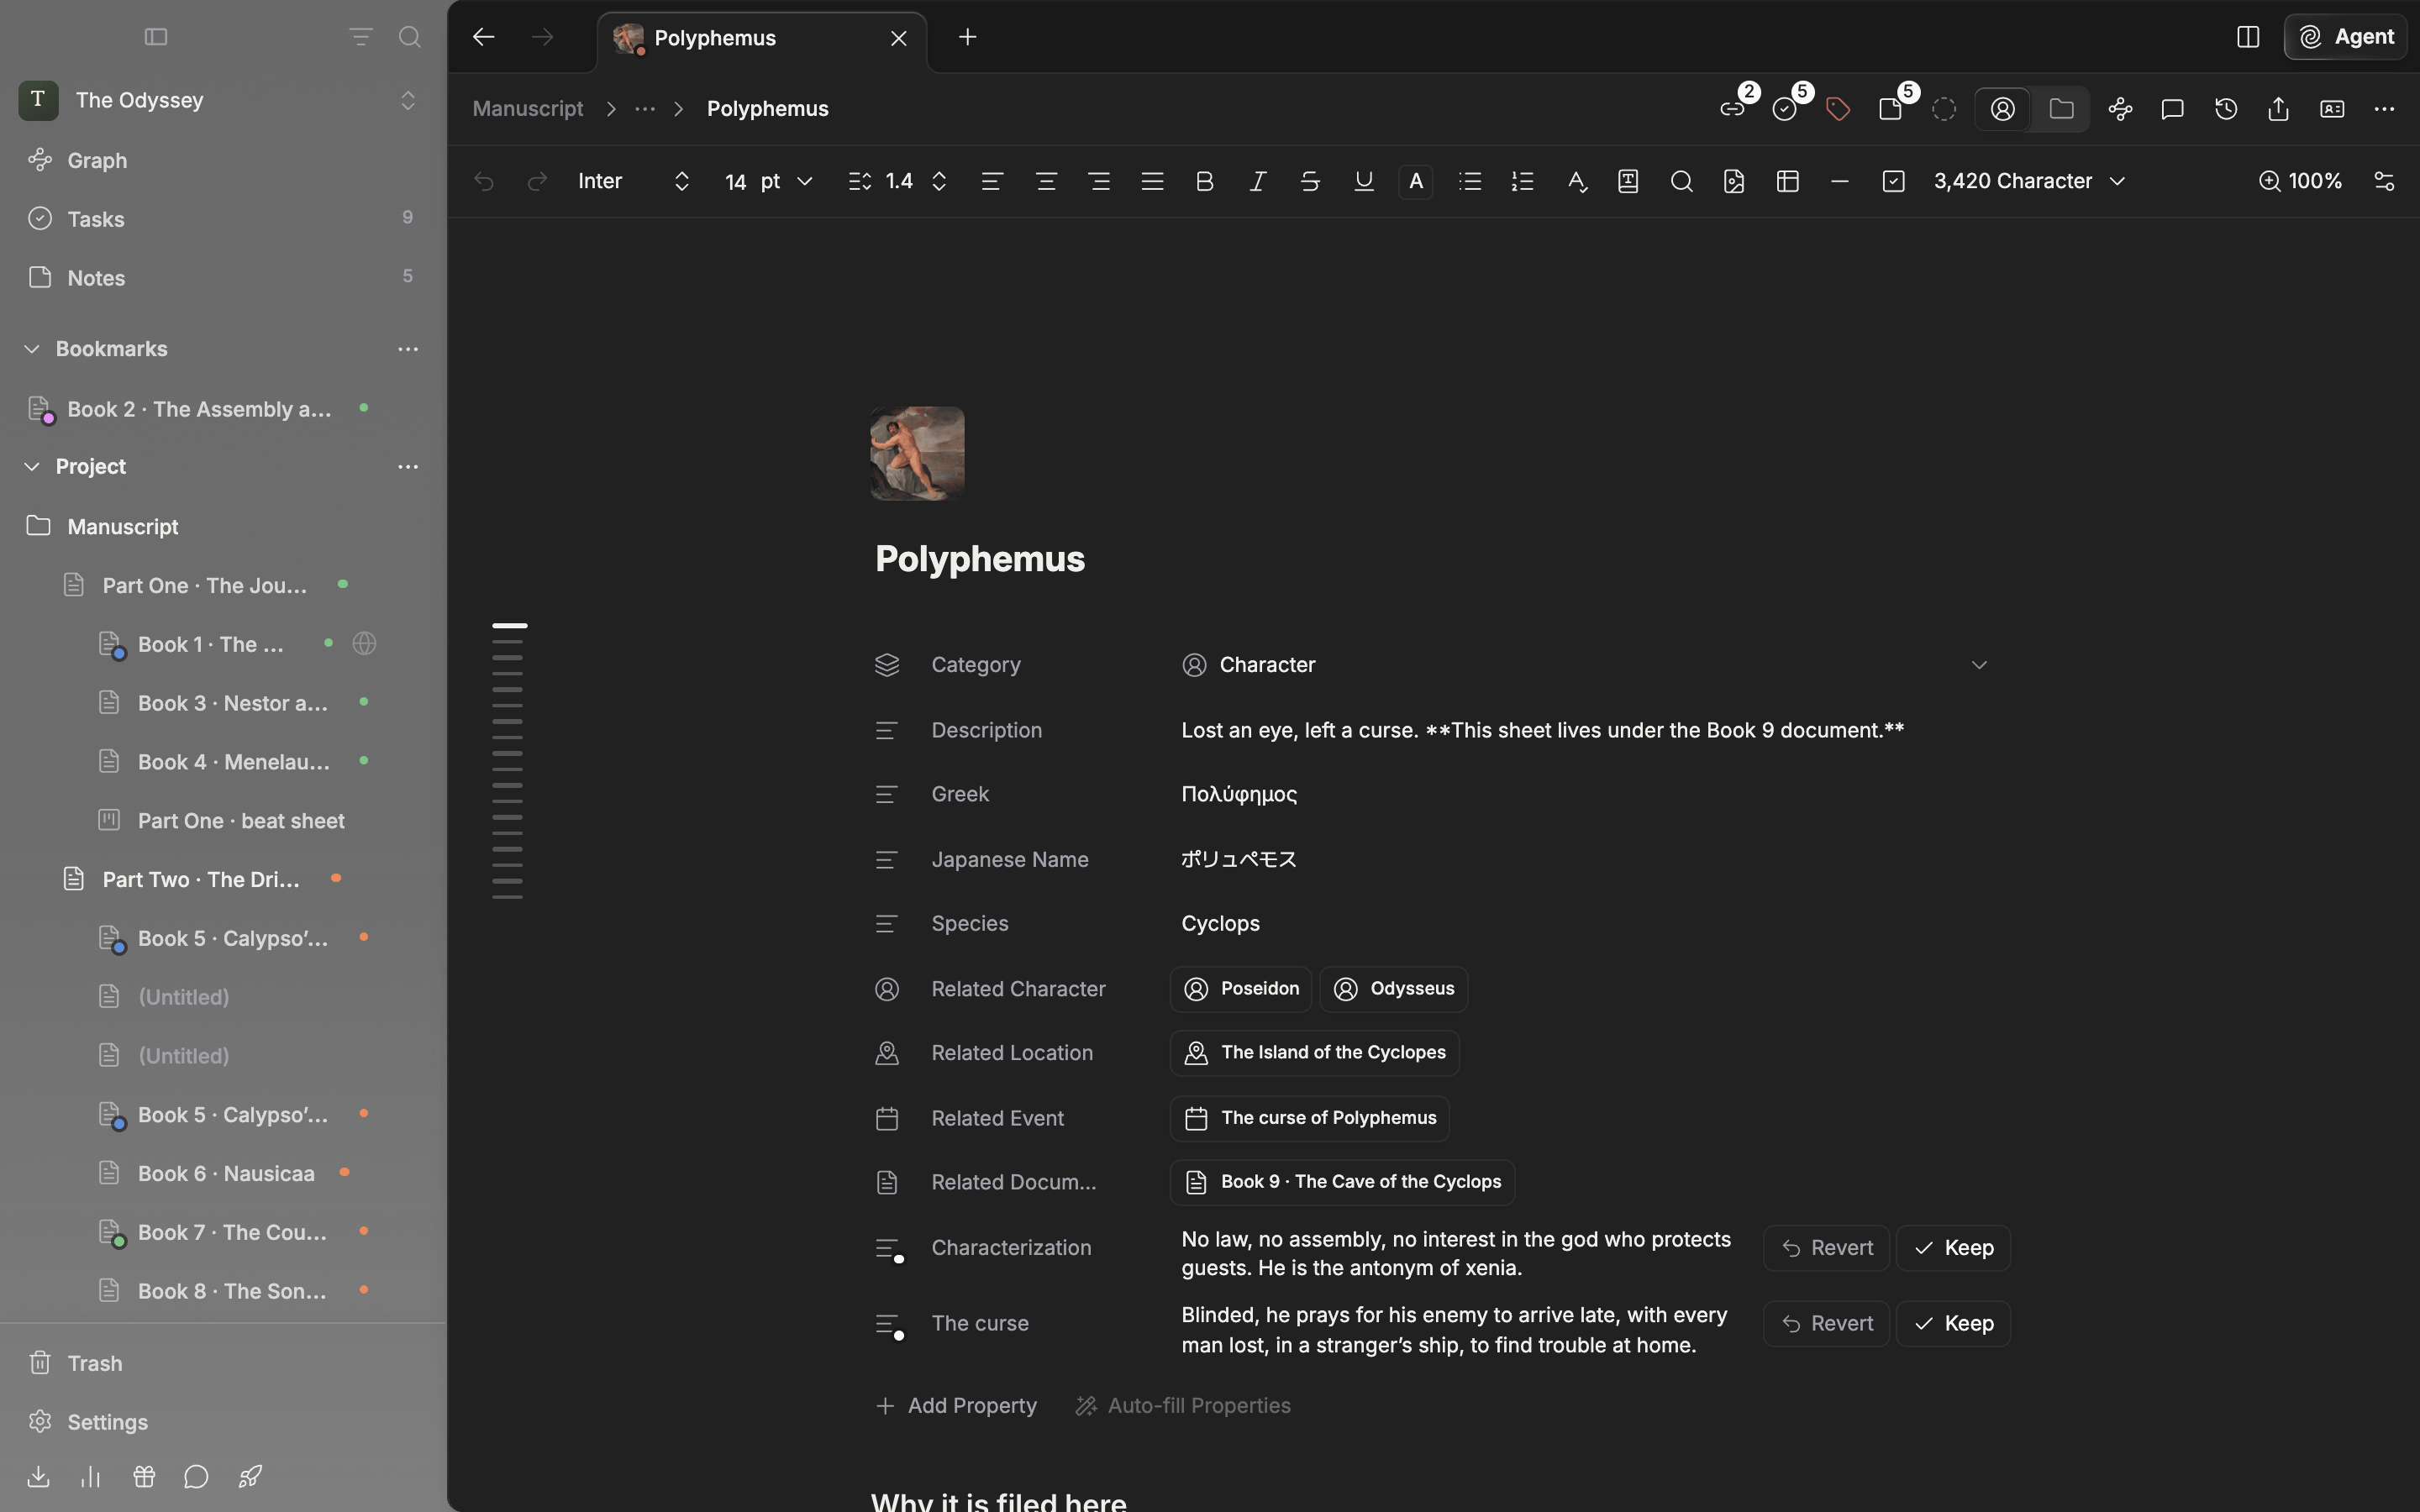Open the Agent panel
The height and width of the screenshot is (1512, 2420).
[x=2345, y=37]
